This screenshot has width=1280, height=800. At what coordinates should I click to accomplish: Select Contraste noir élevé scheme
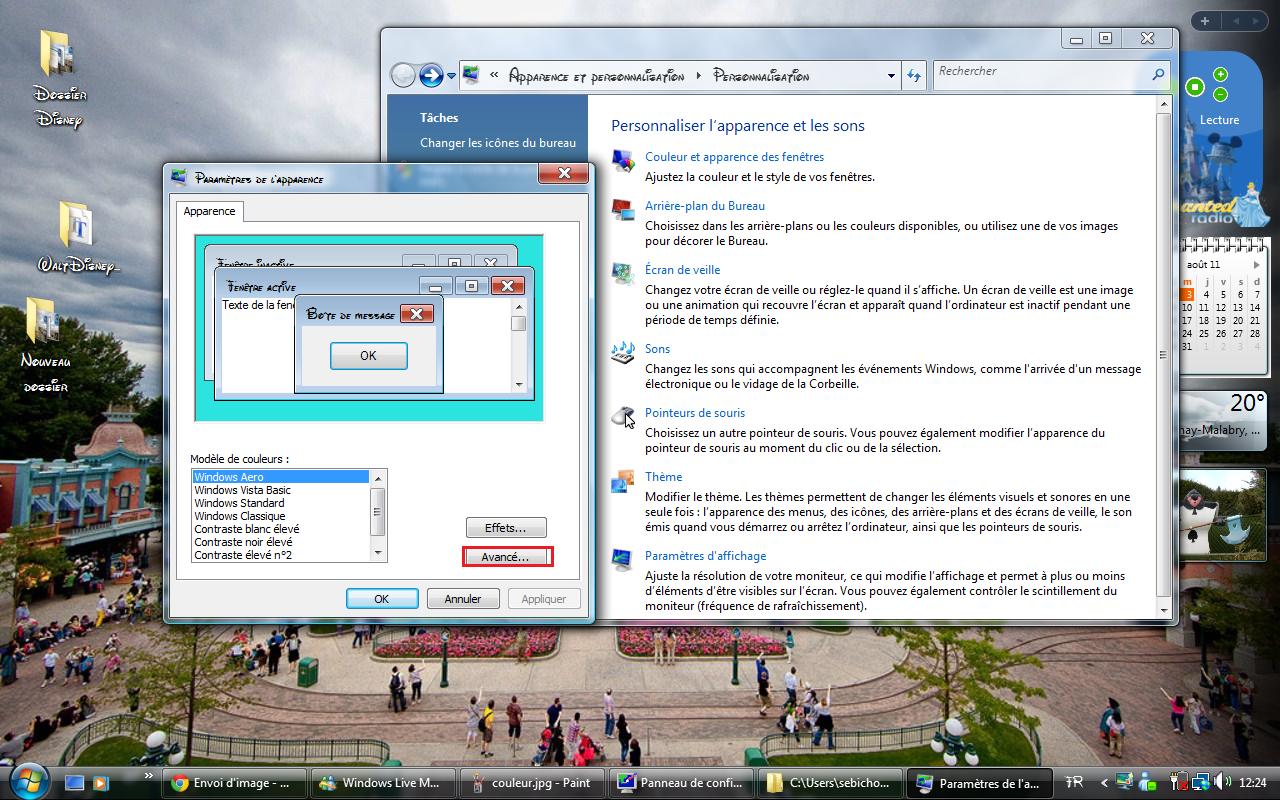point(280,542)
